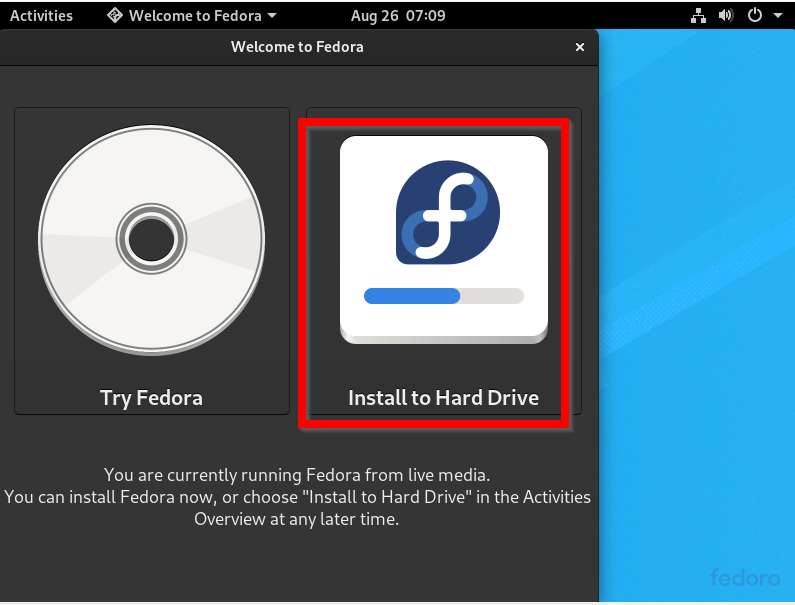Image resolution: width=795 pixels, height=605 pixels.
Task: Click the Fedora logo installer icon
Action: coord(444,239)
